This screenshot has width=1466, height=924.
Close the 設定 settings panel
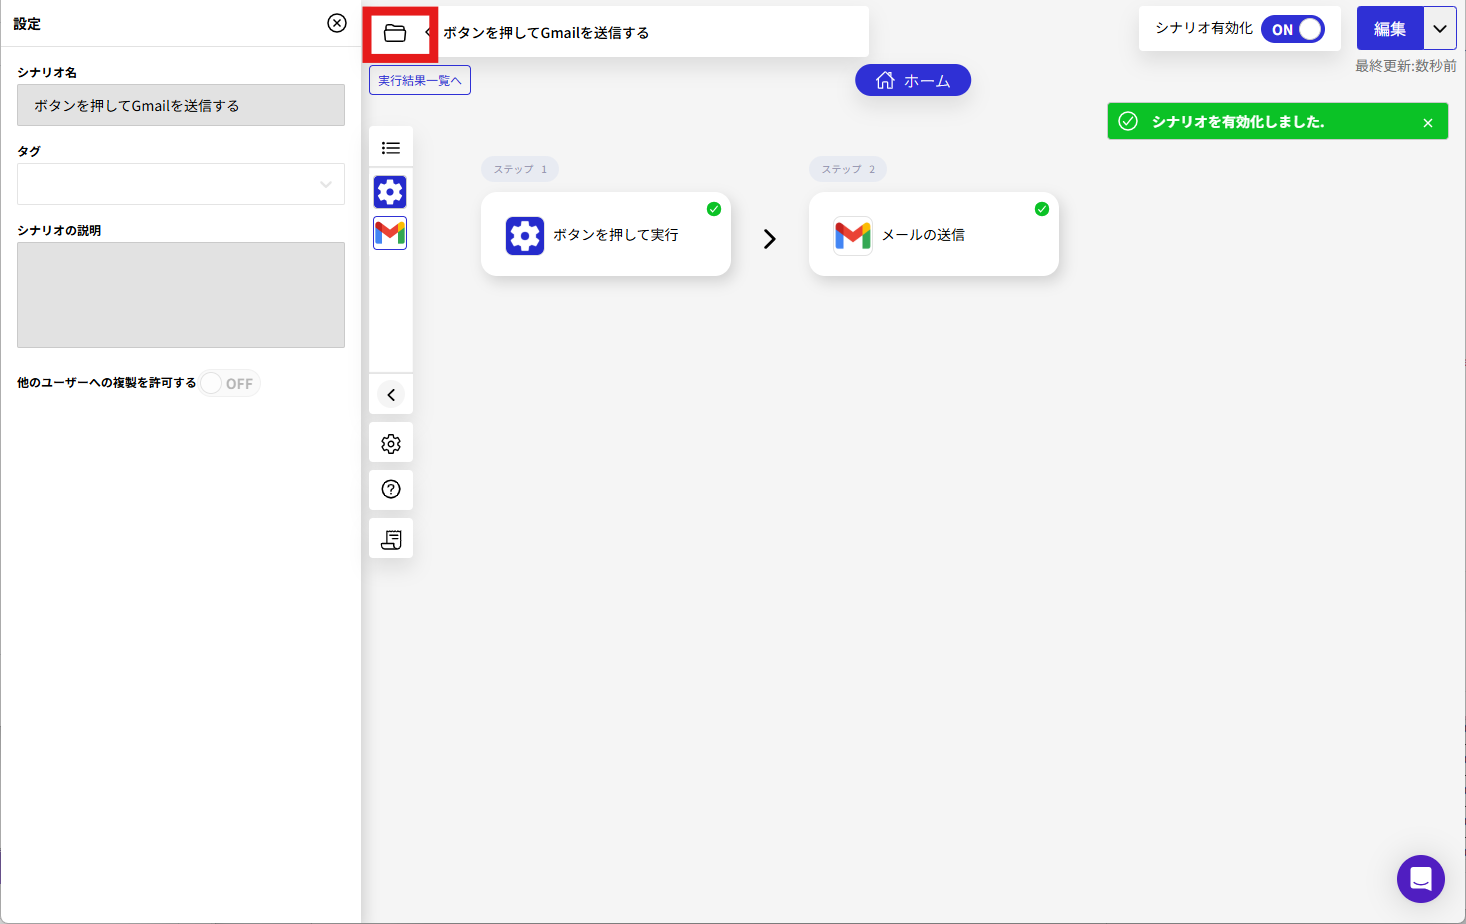point(337,23)
